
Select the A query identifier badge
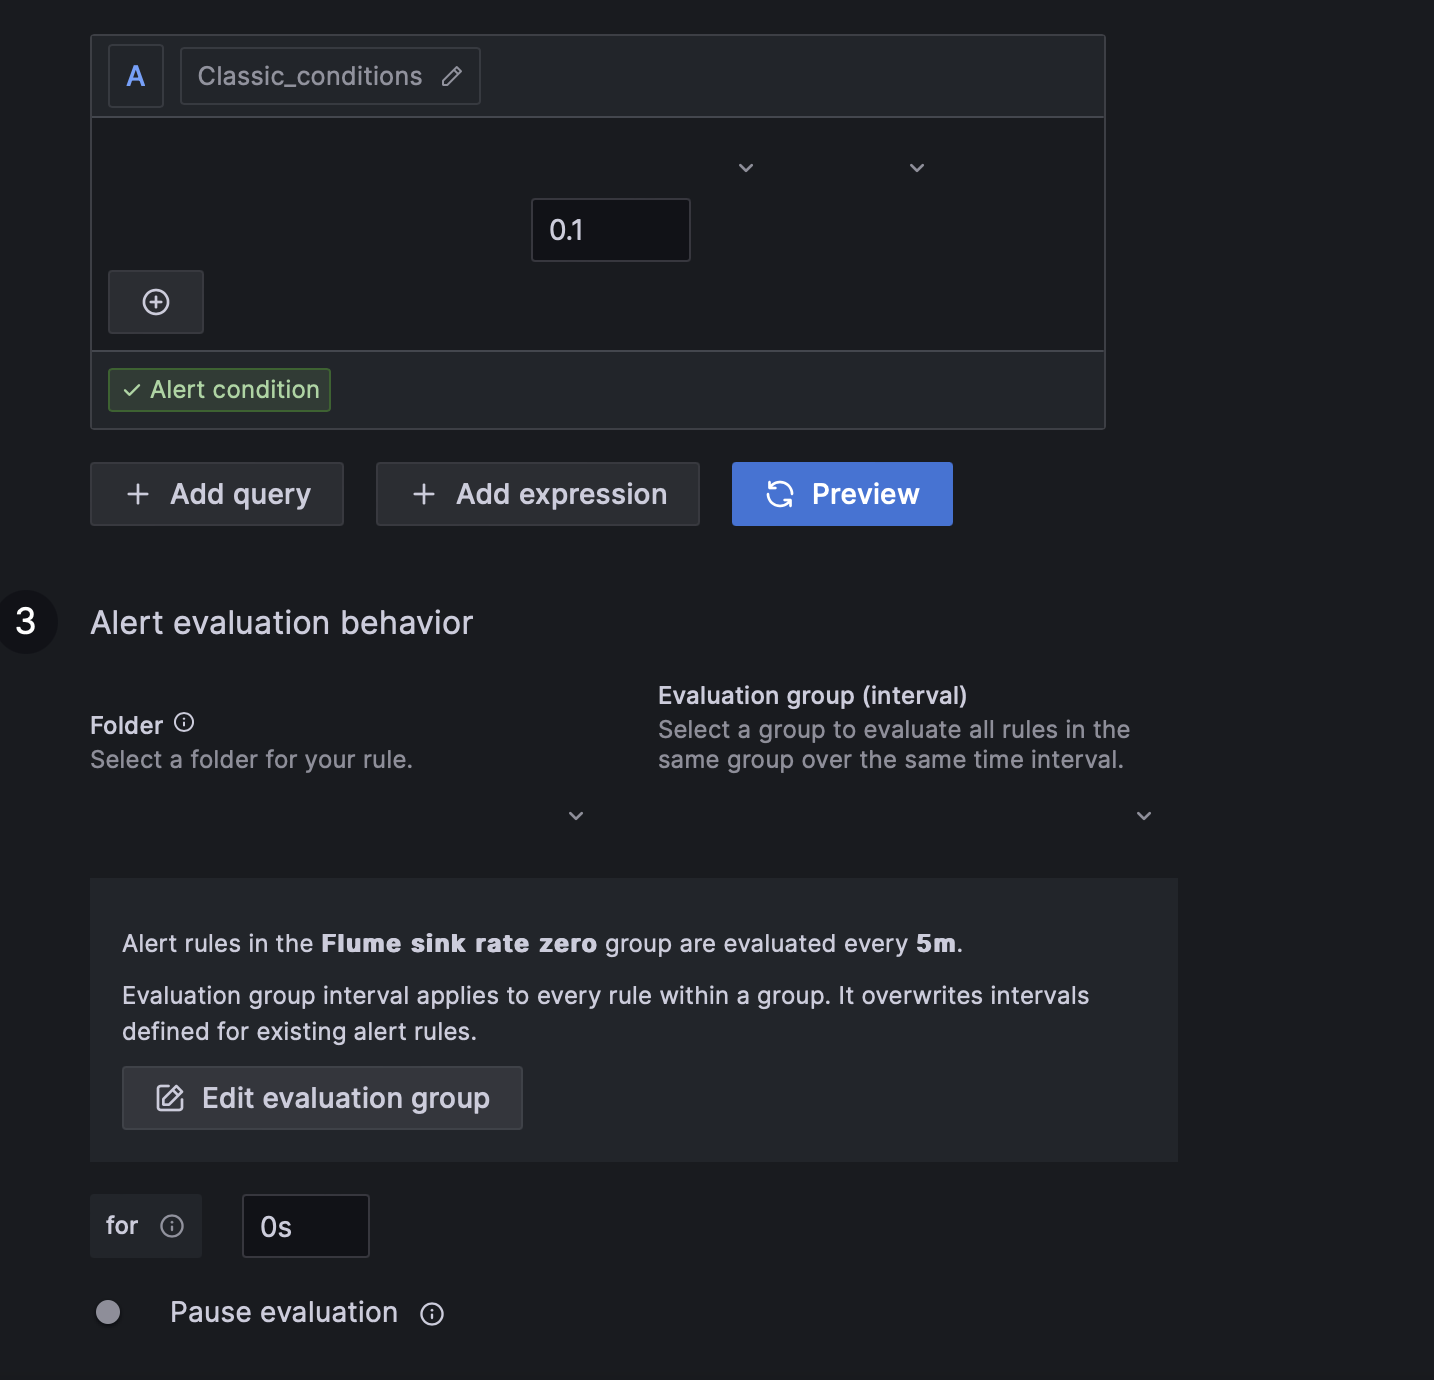[x=135, y=75]
